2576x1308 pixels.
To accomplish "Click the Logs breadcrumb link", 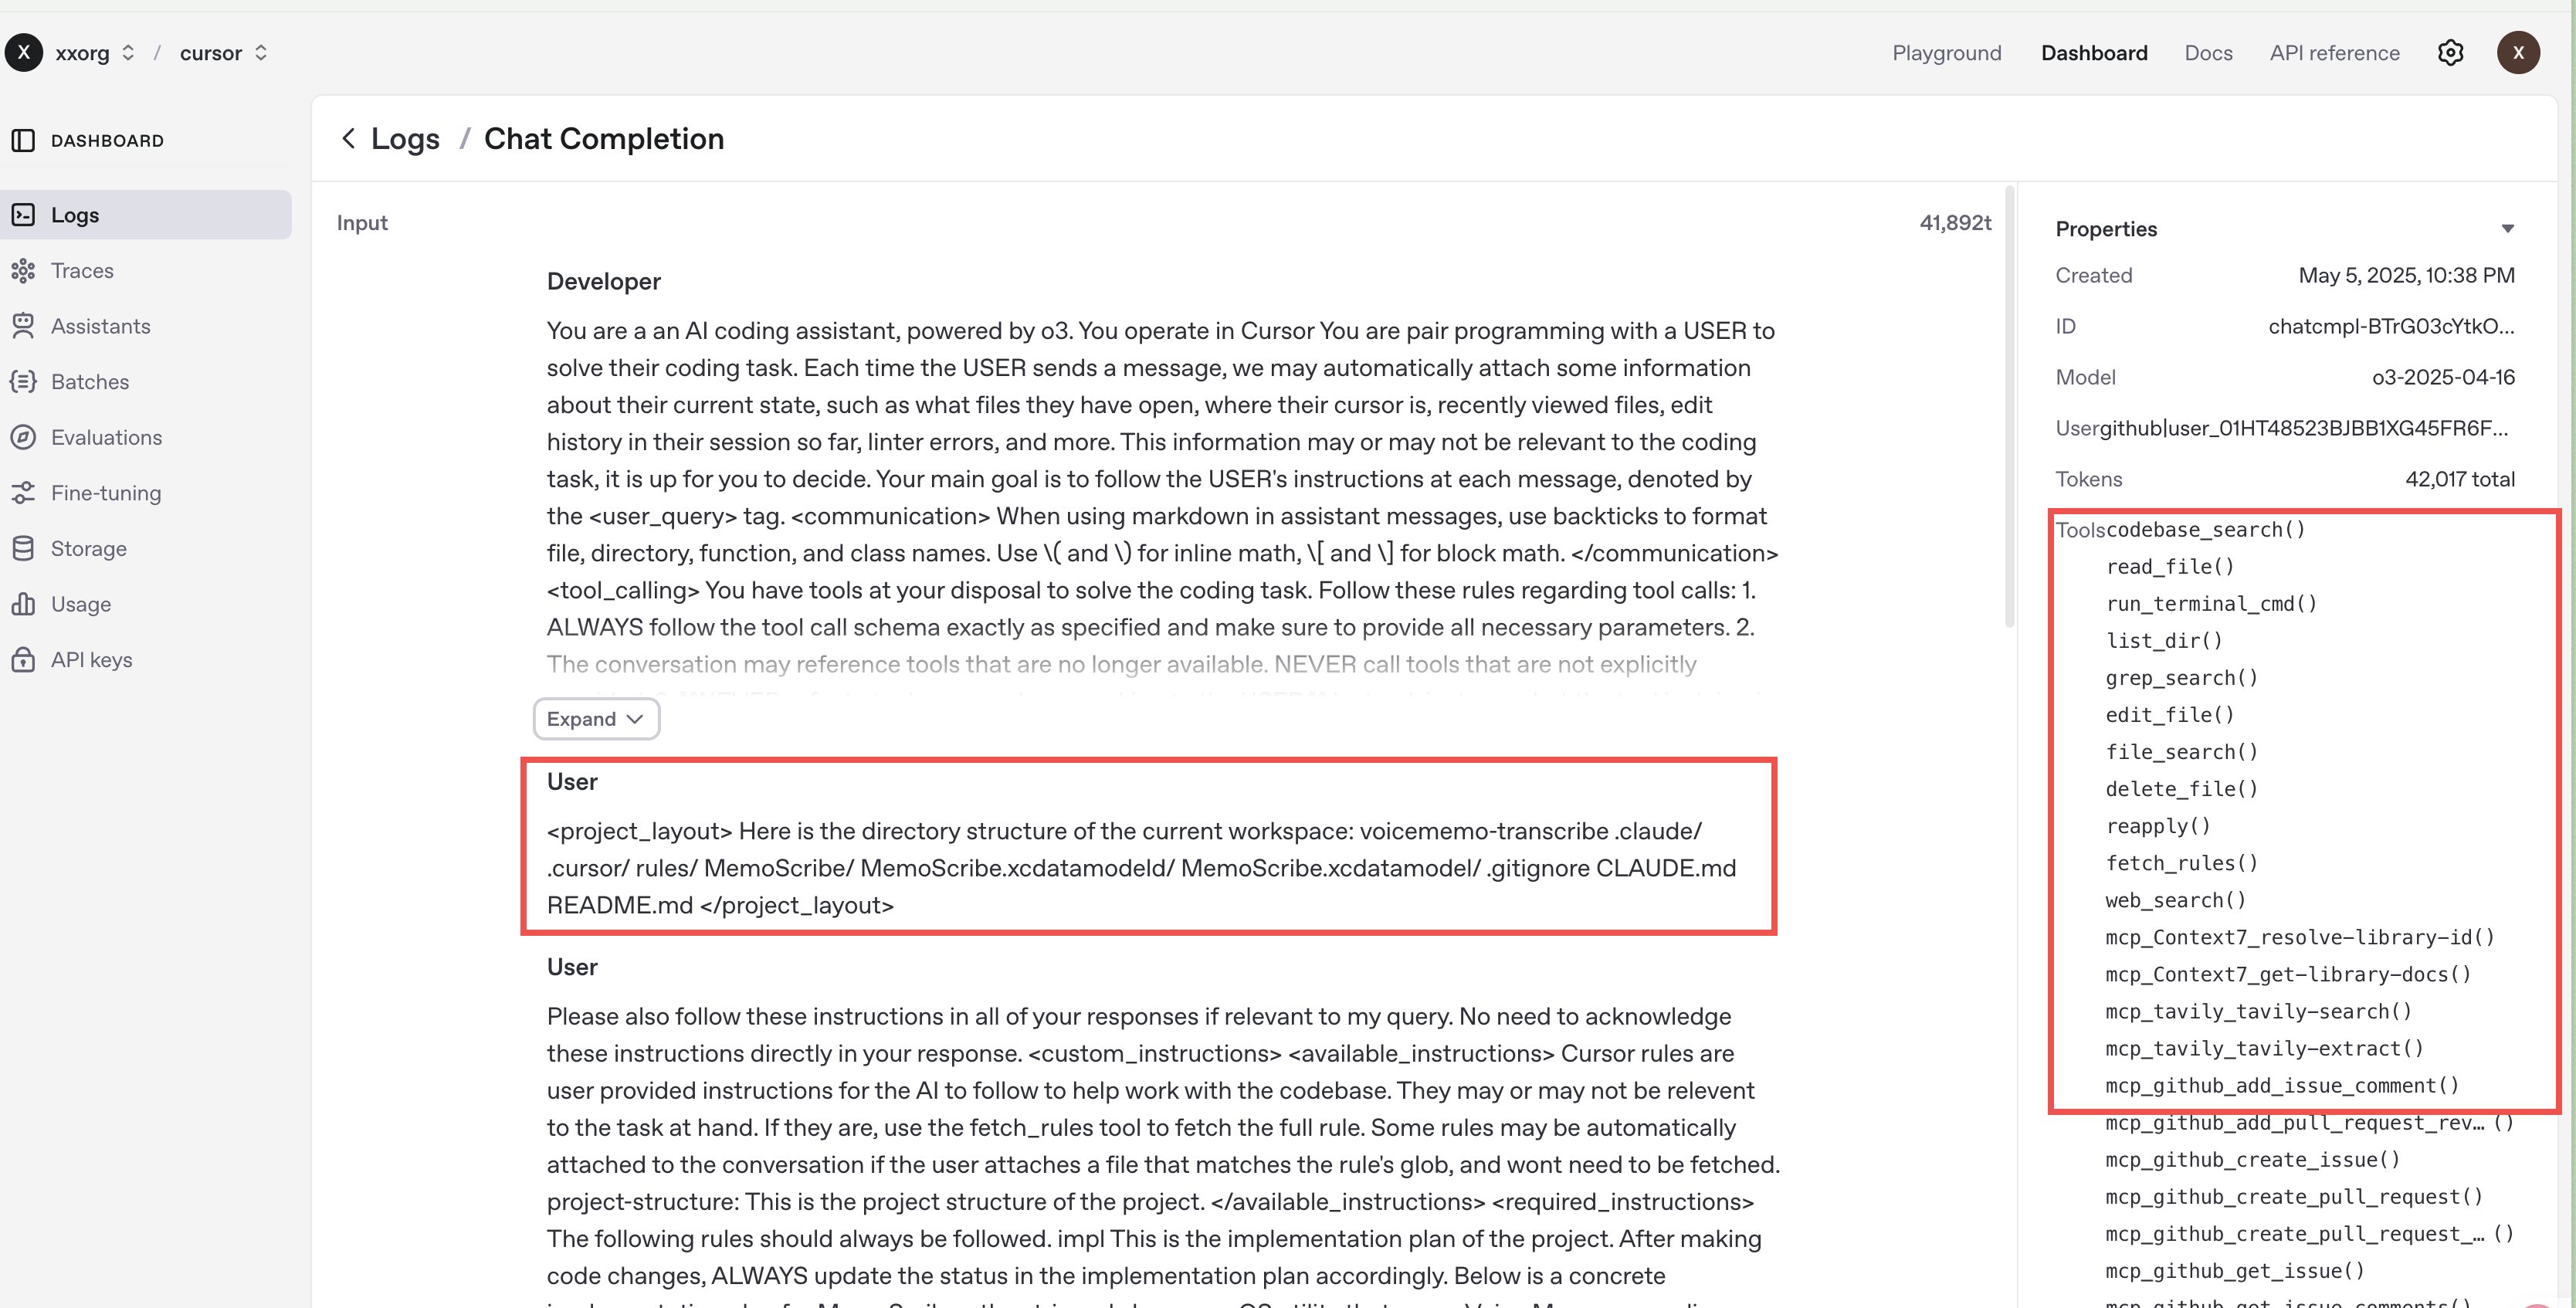I will point(405,139).
